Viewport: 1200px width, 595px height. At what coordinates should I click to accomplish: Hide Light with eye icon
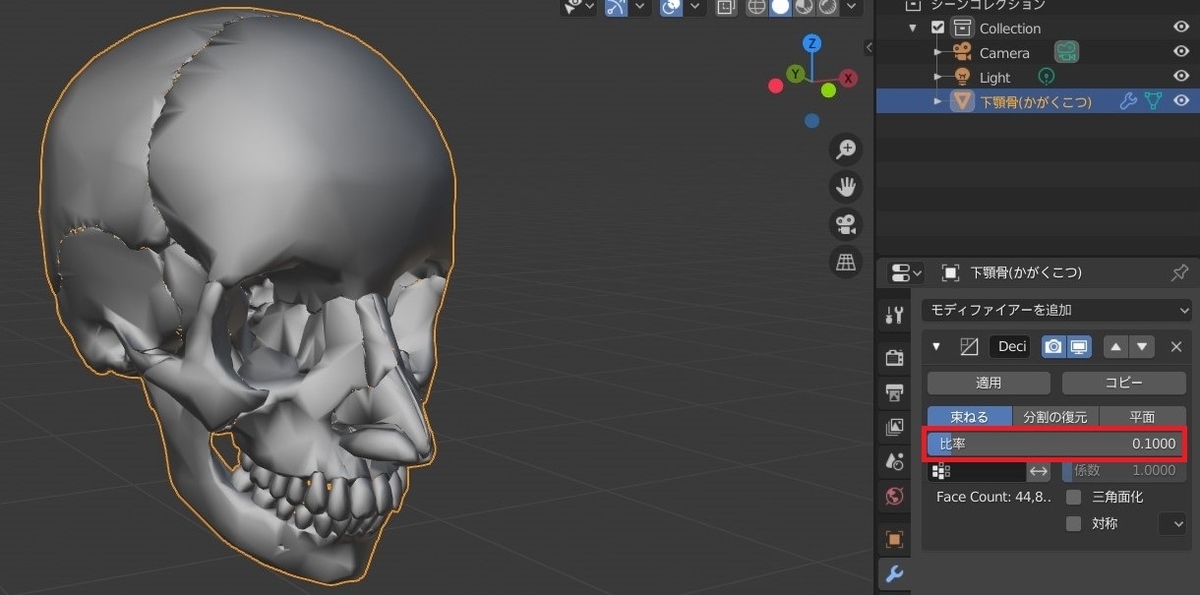tap(1181, 76)
